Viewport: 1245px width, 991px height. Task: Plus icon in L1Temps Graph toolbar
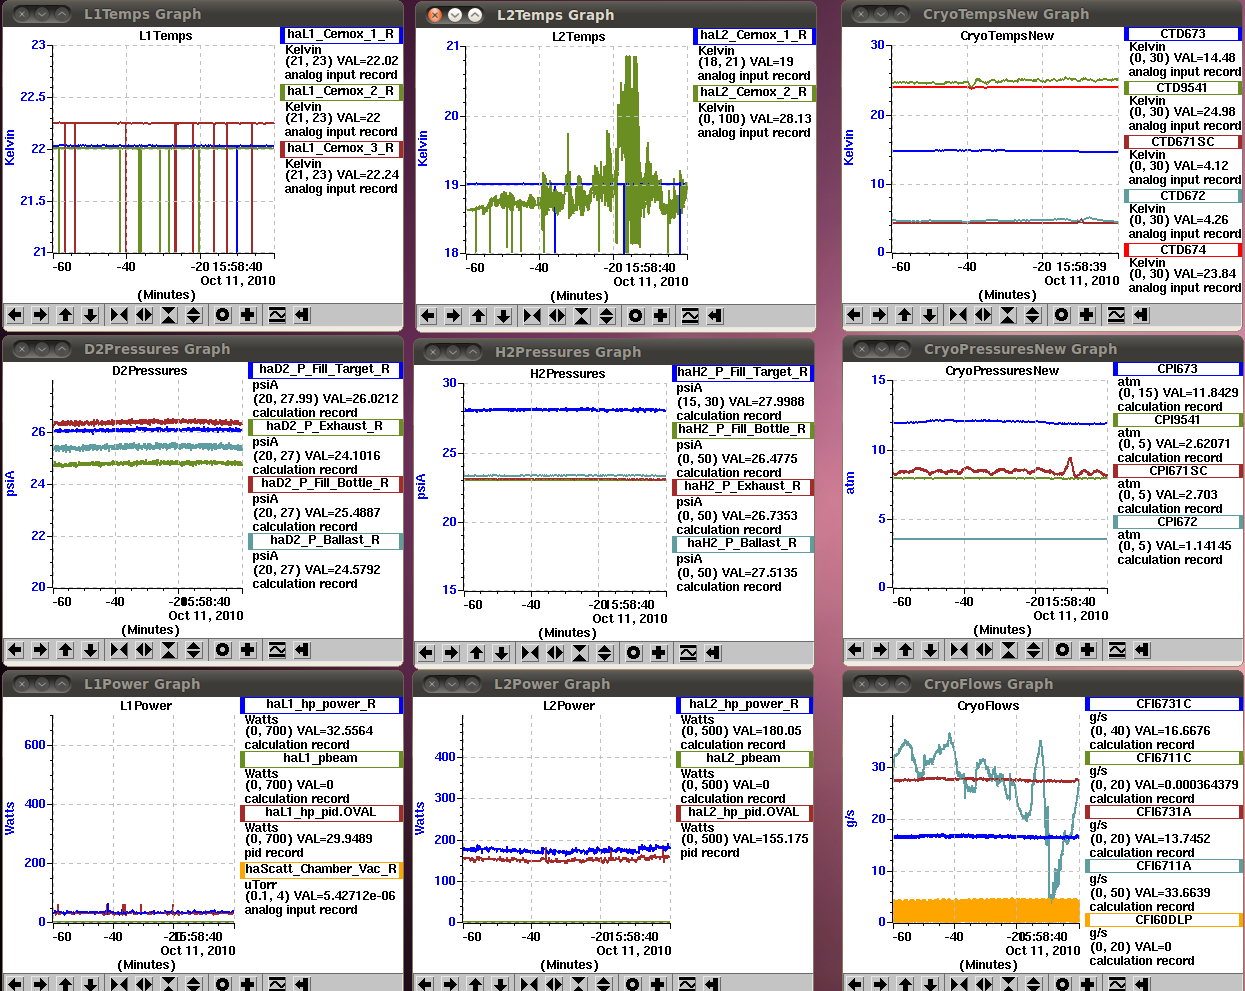click(248, 315)
